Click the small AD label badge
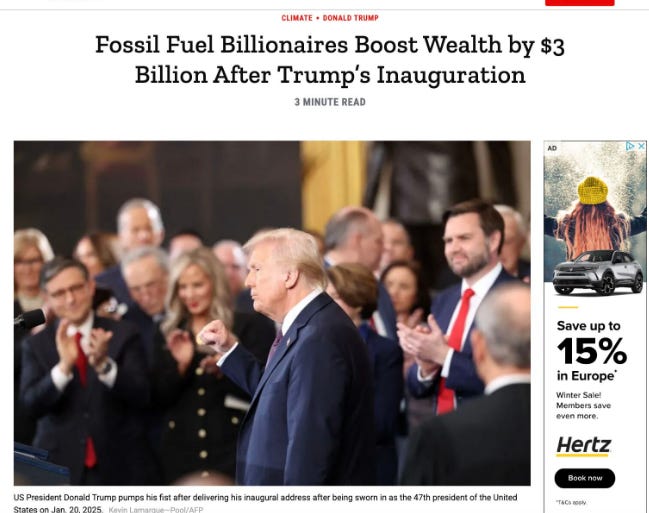Image resolution: width=649 pixels, height=513 pixels. pos(552,148)
